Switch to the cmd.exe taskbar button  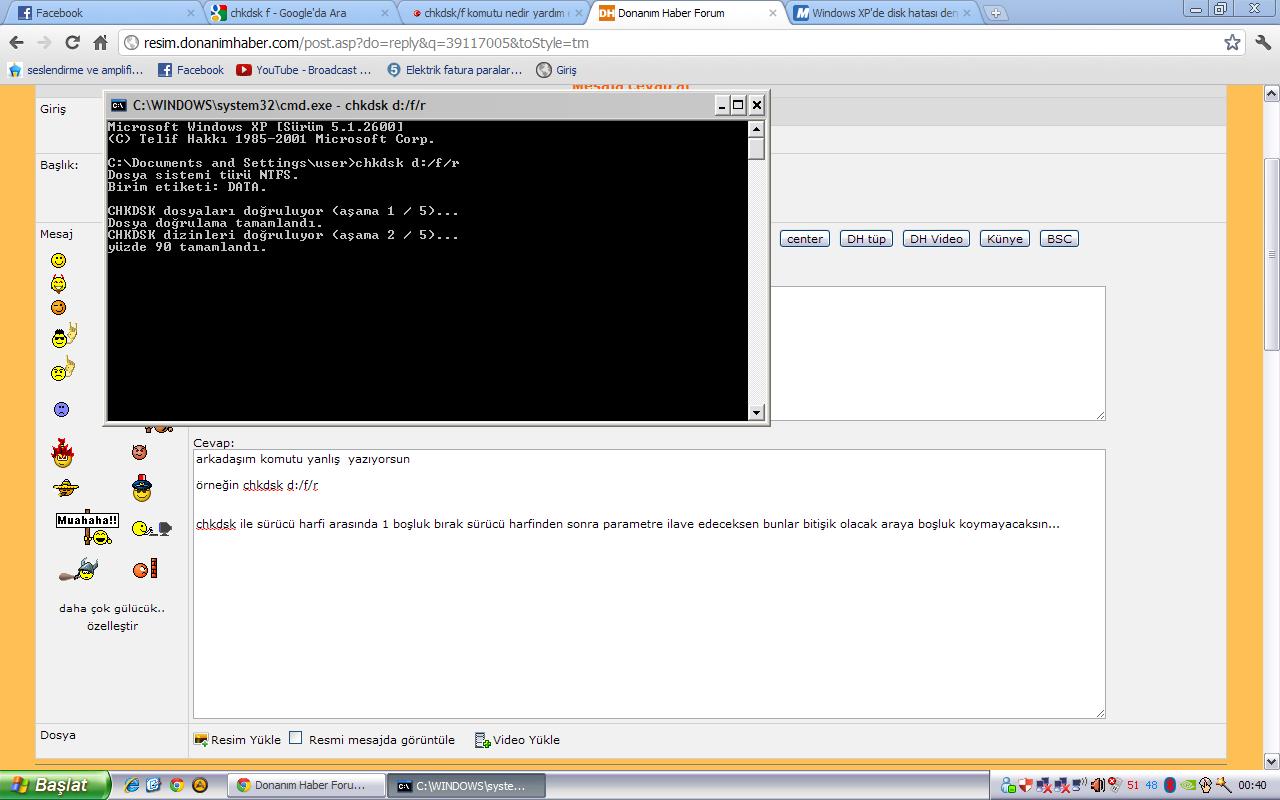pos(467,786)
